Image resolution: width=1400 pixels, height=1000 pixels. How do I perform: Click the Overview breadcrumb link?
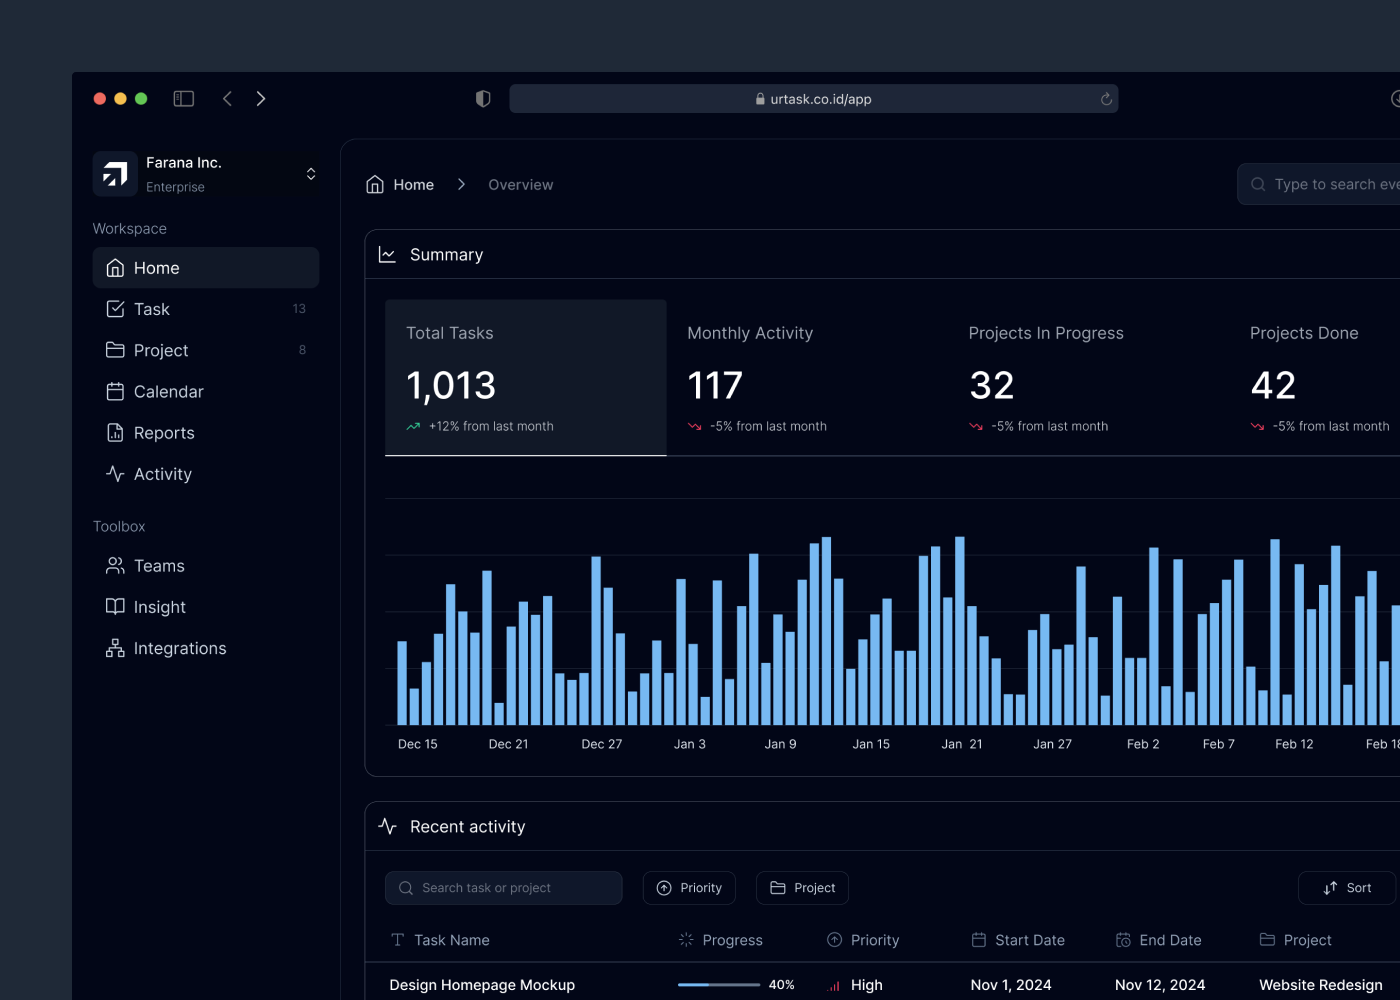pyautogui.click(x=520, y=185)
